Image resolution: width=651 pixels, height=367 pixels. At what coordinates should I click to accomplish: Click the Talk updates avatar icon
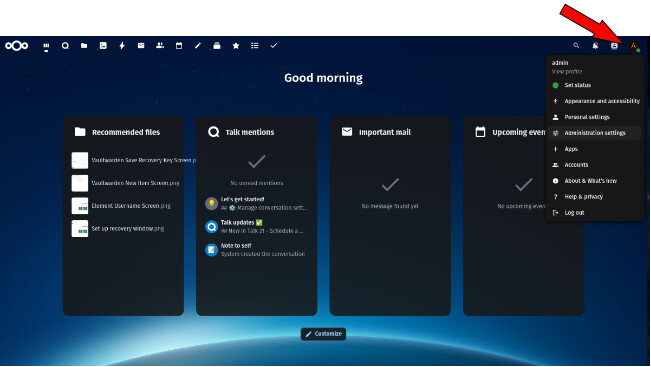pos(211,227)
